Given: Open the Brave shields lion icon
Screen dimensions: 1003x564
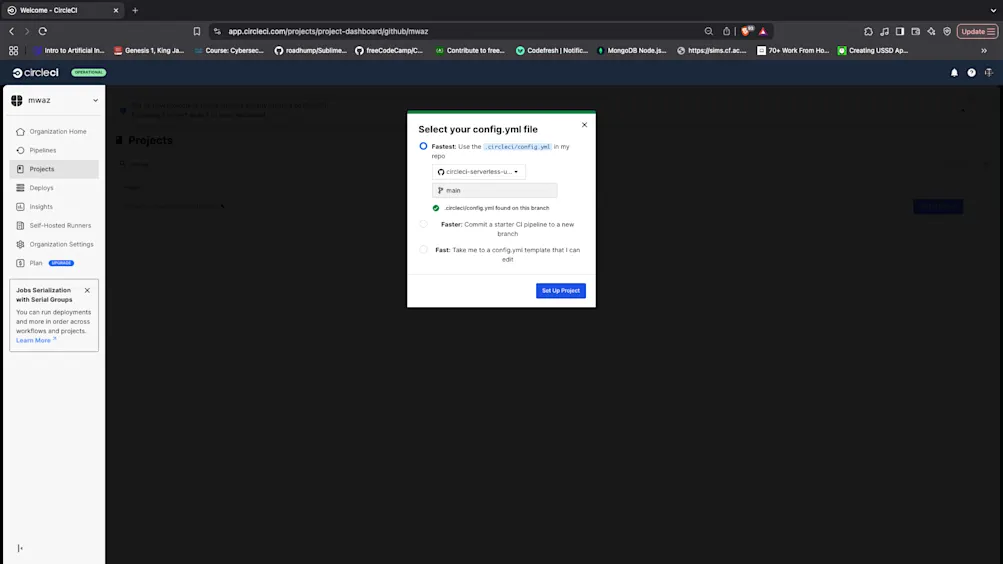Looking at the screenshot, I should tap(746, 31).
